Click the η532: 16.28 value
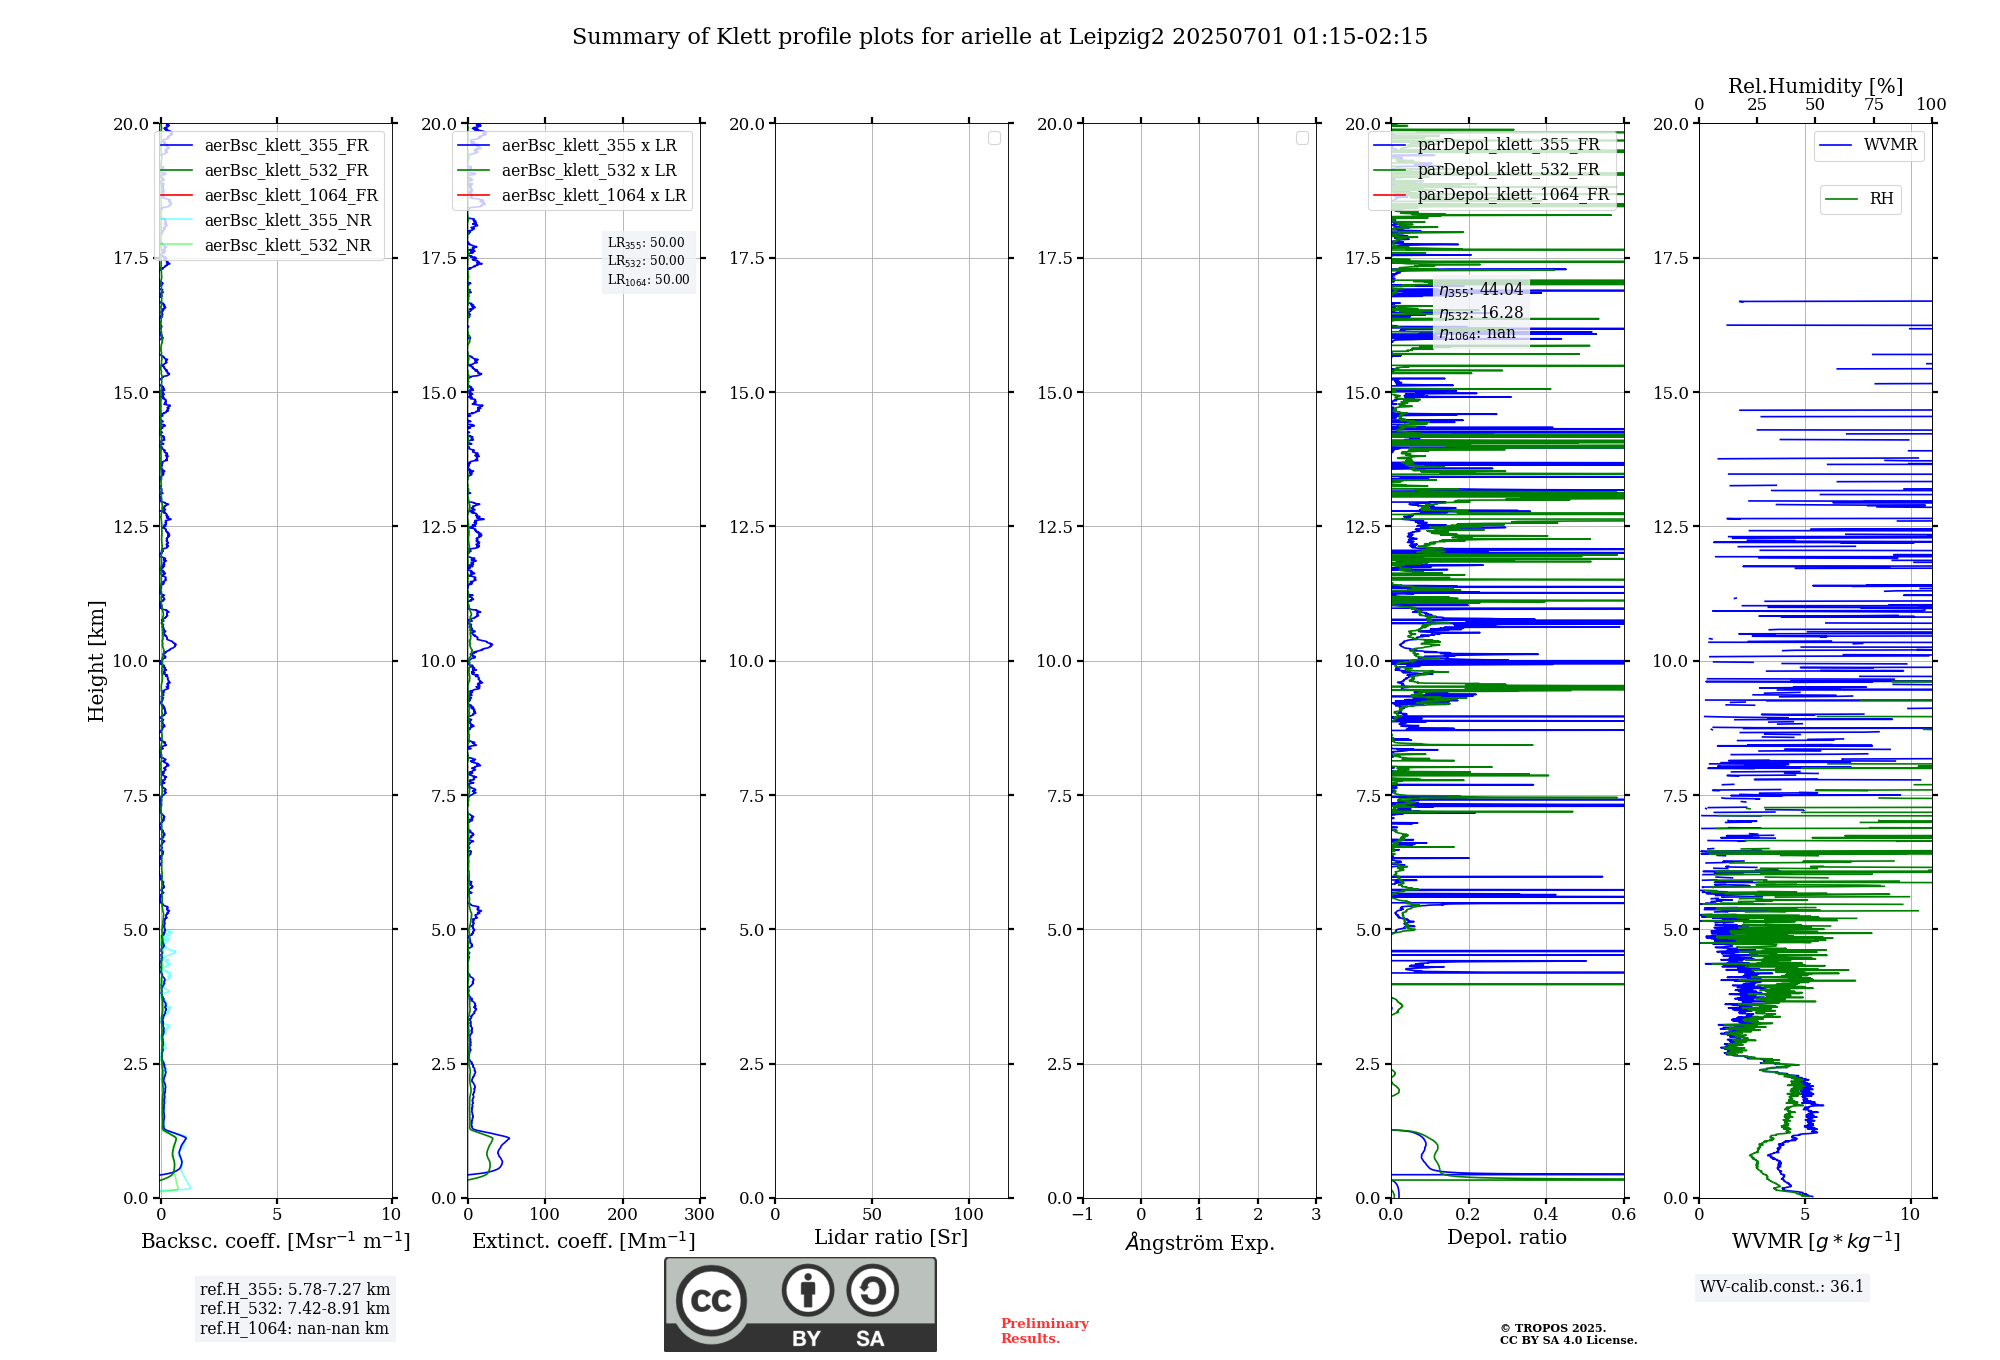The width and height of the screenshot is (2000, 1360). [x=1481, y=313]
